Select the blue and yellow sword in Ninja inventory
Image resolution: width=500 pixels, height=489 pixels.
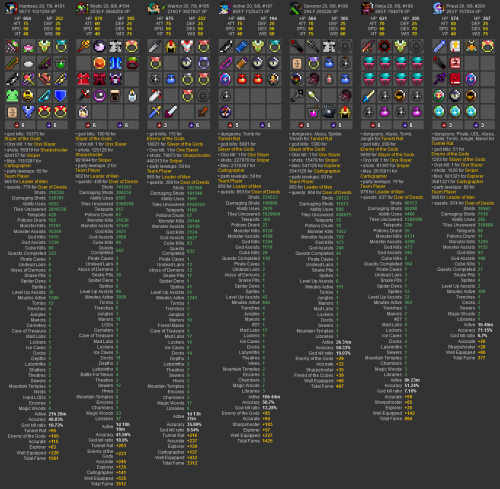click(368, 96)
